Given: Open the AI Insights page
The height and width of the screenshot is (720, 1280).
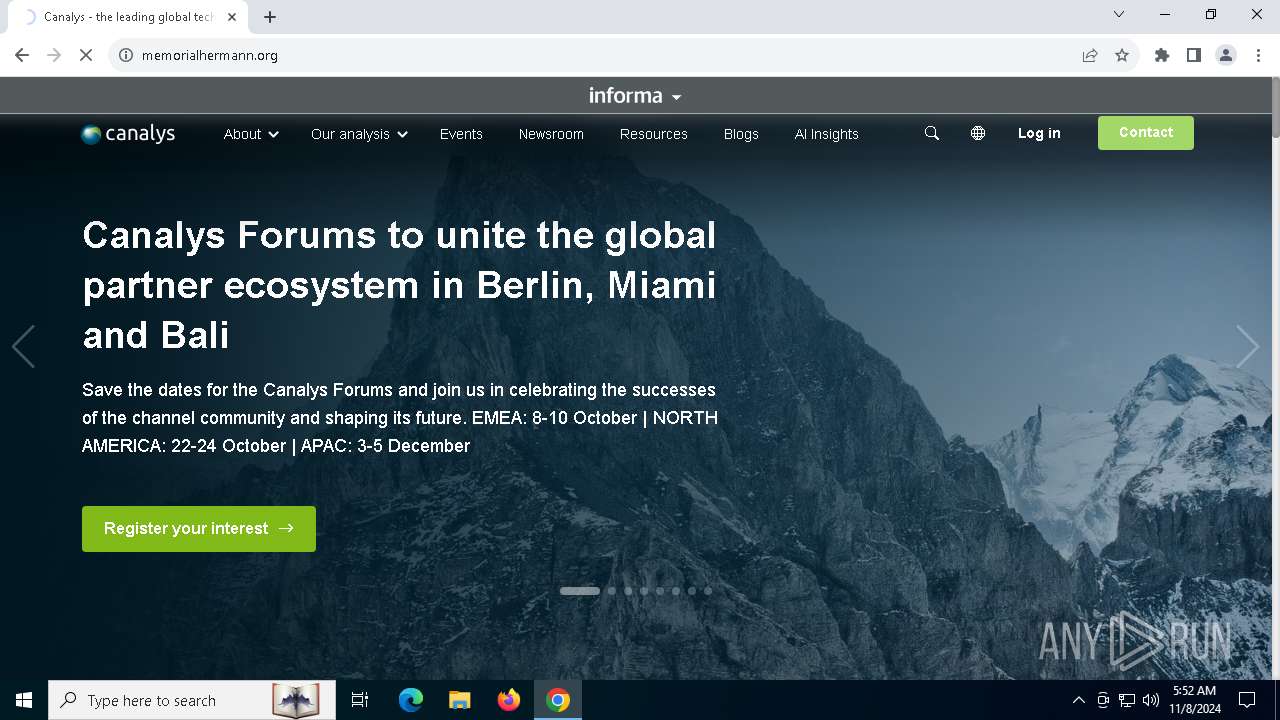Looking at the screenshot, I should [827, 134].
